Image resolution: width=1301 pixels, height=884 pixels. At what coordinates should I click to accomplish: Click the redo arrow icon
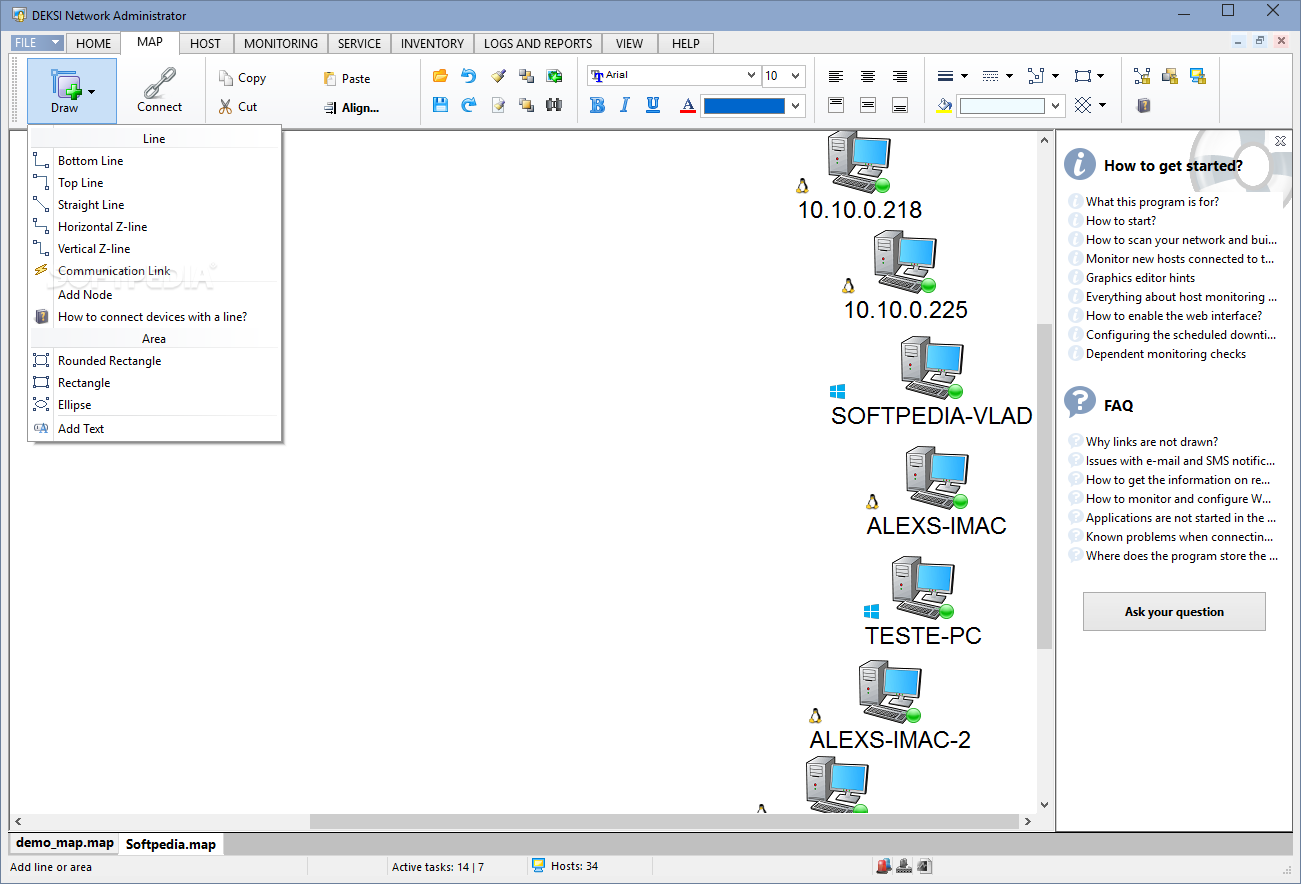[x=468, y=104]
